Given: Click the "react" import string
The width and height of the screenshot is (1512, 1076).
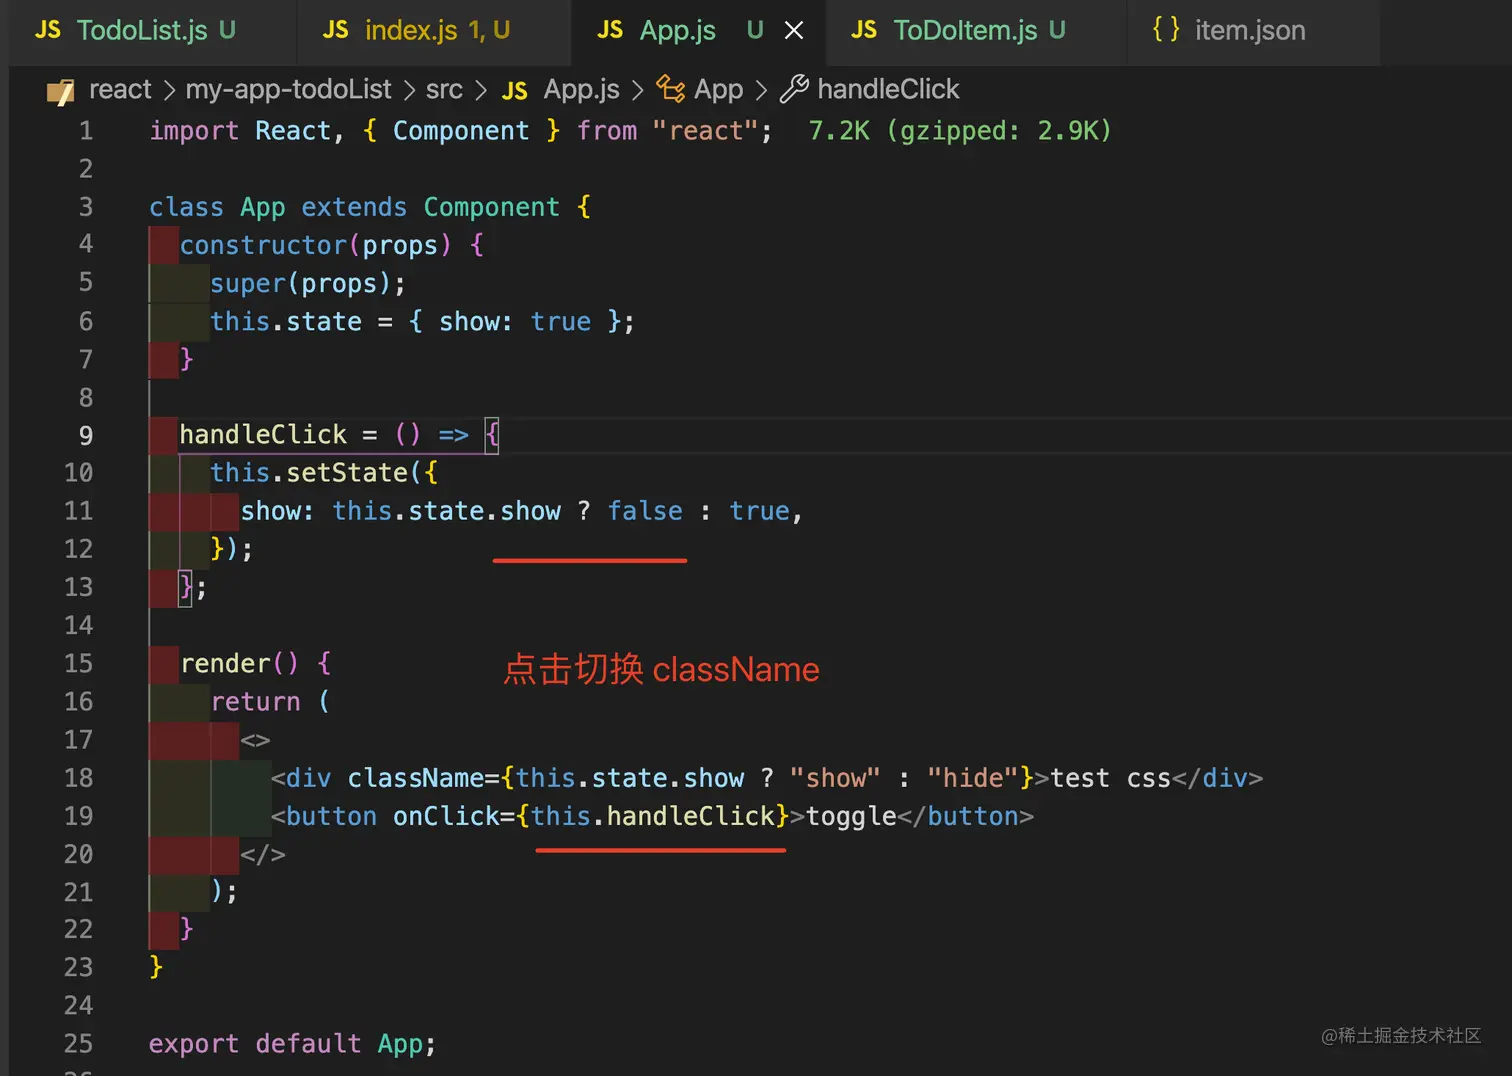Looking at the screenshot, I should (705, 131).
